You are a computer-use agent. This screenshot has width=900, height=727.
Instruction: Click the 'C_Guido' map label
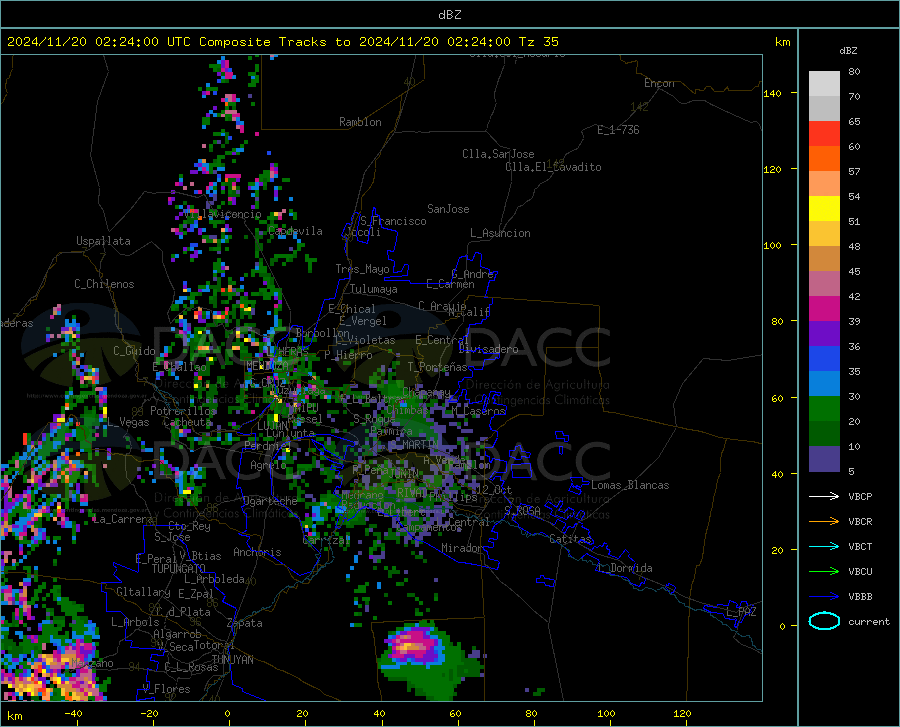pyautogui.click(x=134, y=351)
